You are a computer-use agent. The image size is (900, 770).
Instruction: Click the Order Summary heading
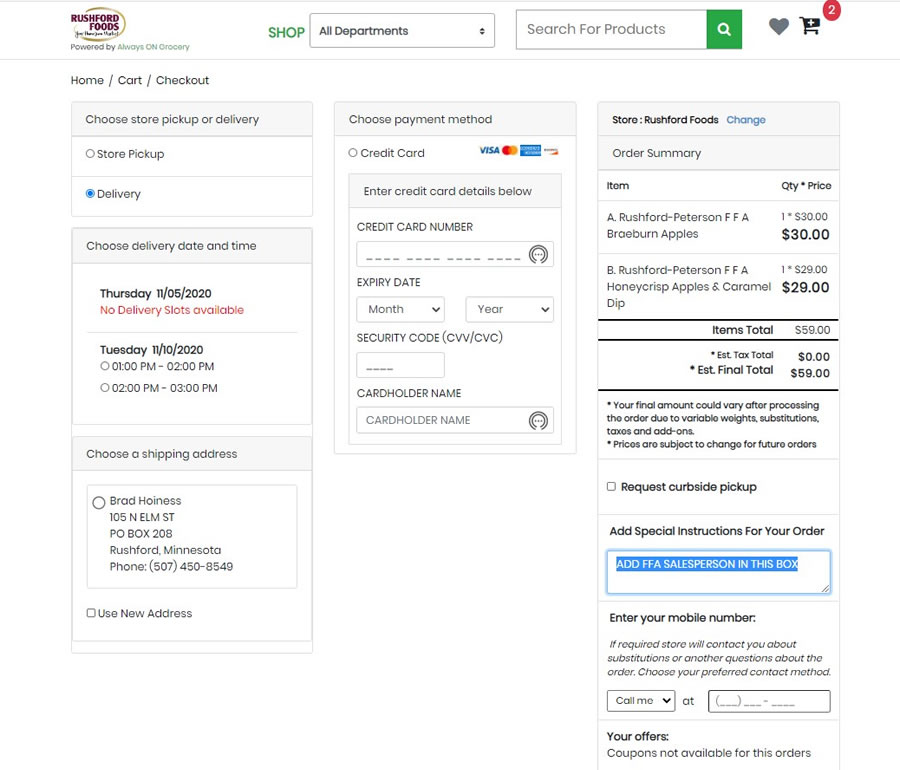(657, 153)
